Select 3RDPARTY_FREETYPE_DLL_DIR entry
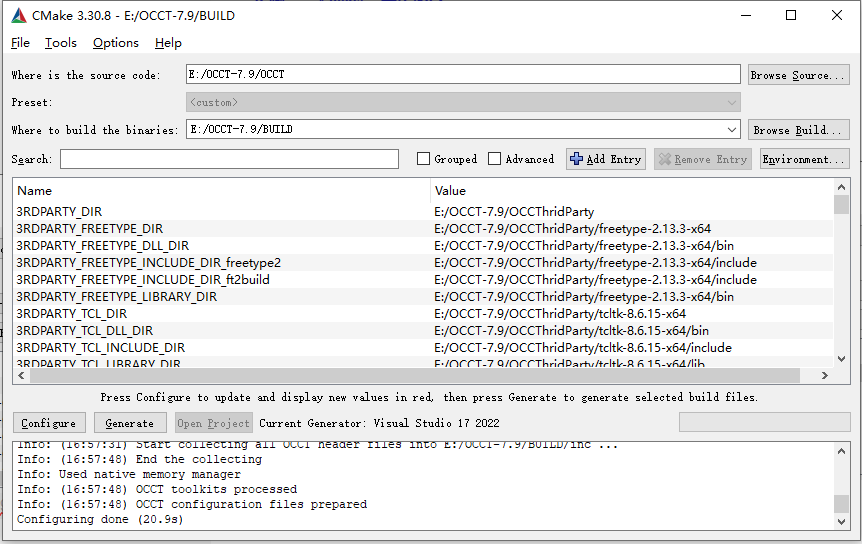Screen dimensions: 862x544 pos(103,246)
